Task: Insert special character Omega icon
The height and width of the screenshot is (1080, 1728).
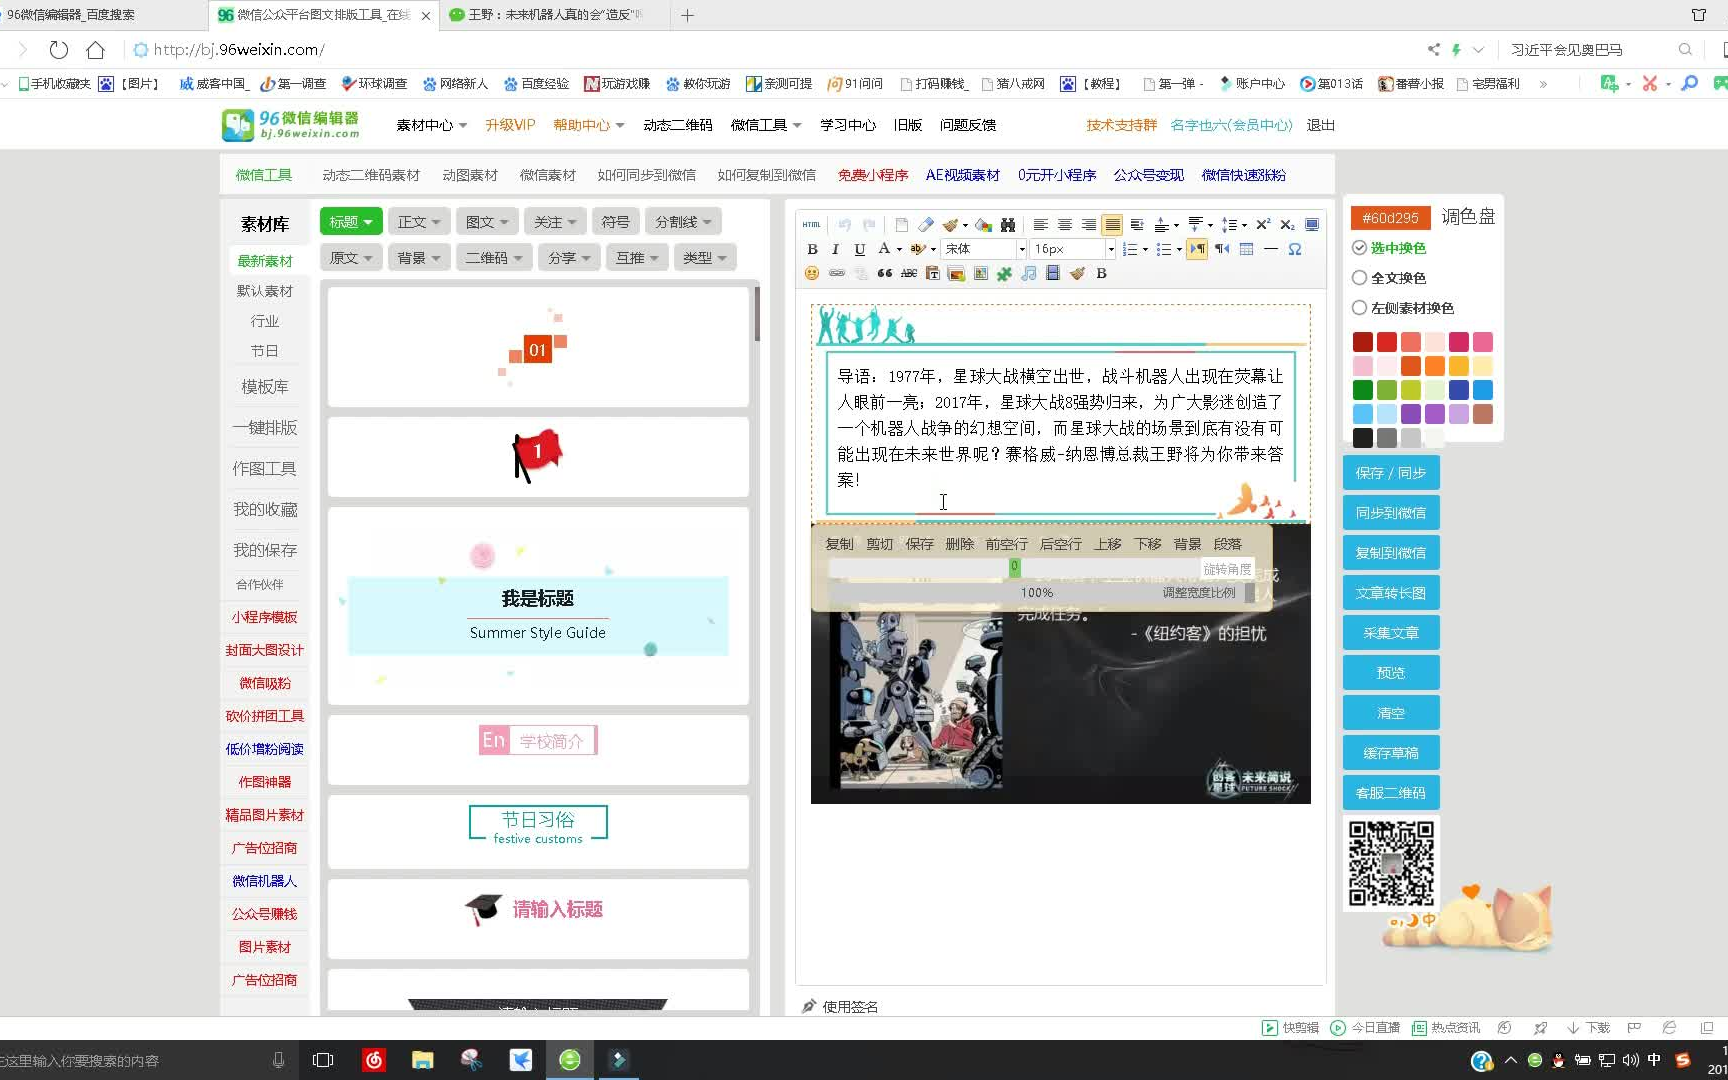Action: pos(1295,249)
